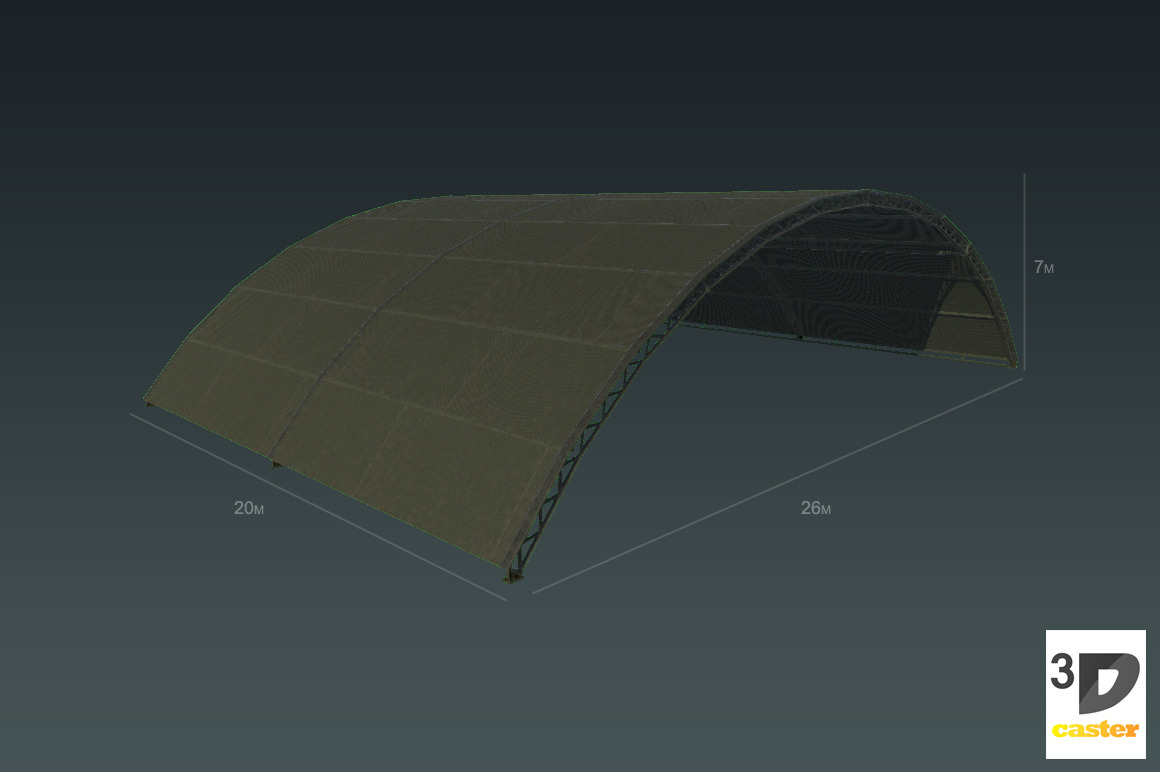Select the 7м height dimension label
Viewport: 1160px width, 772px height.
click(x=1043, y=267)
